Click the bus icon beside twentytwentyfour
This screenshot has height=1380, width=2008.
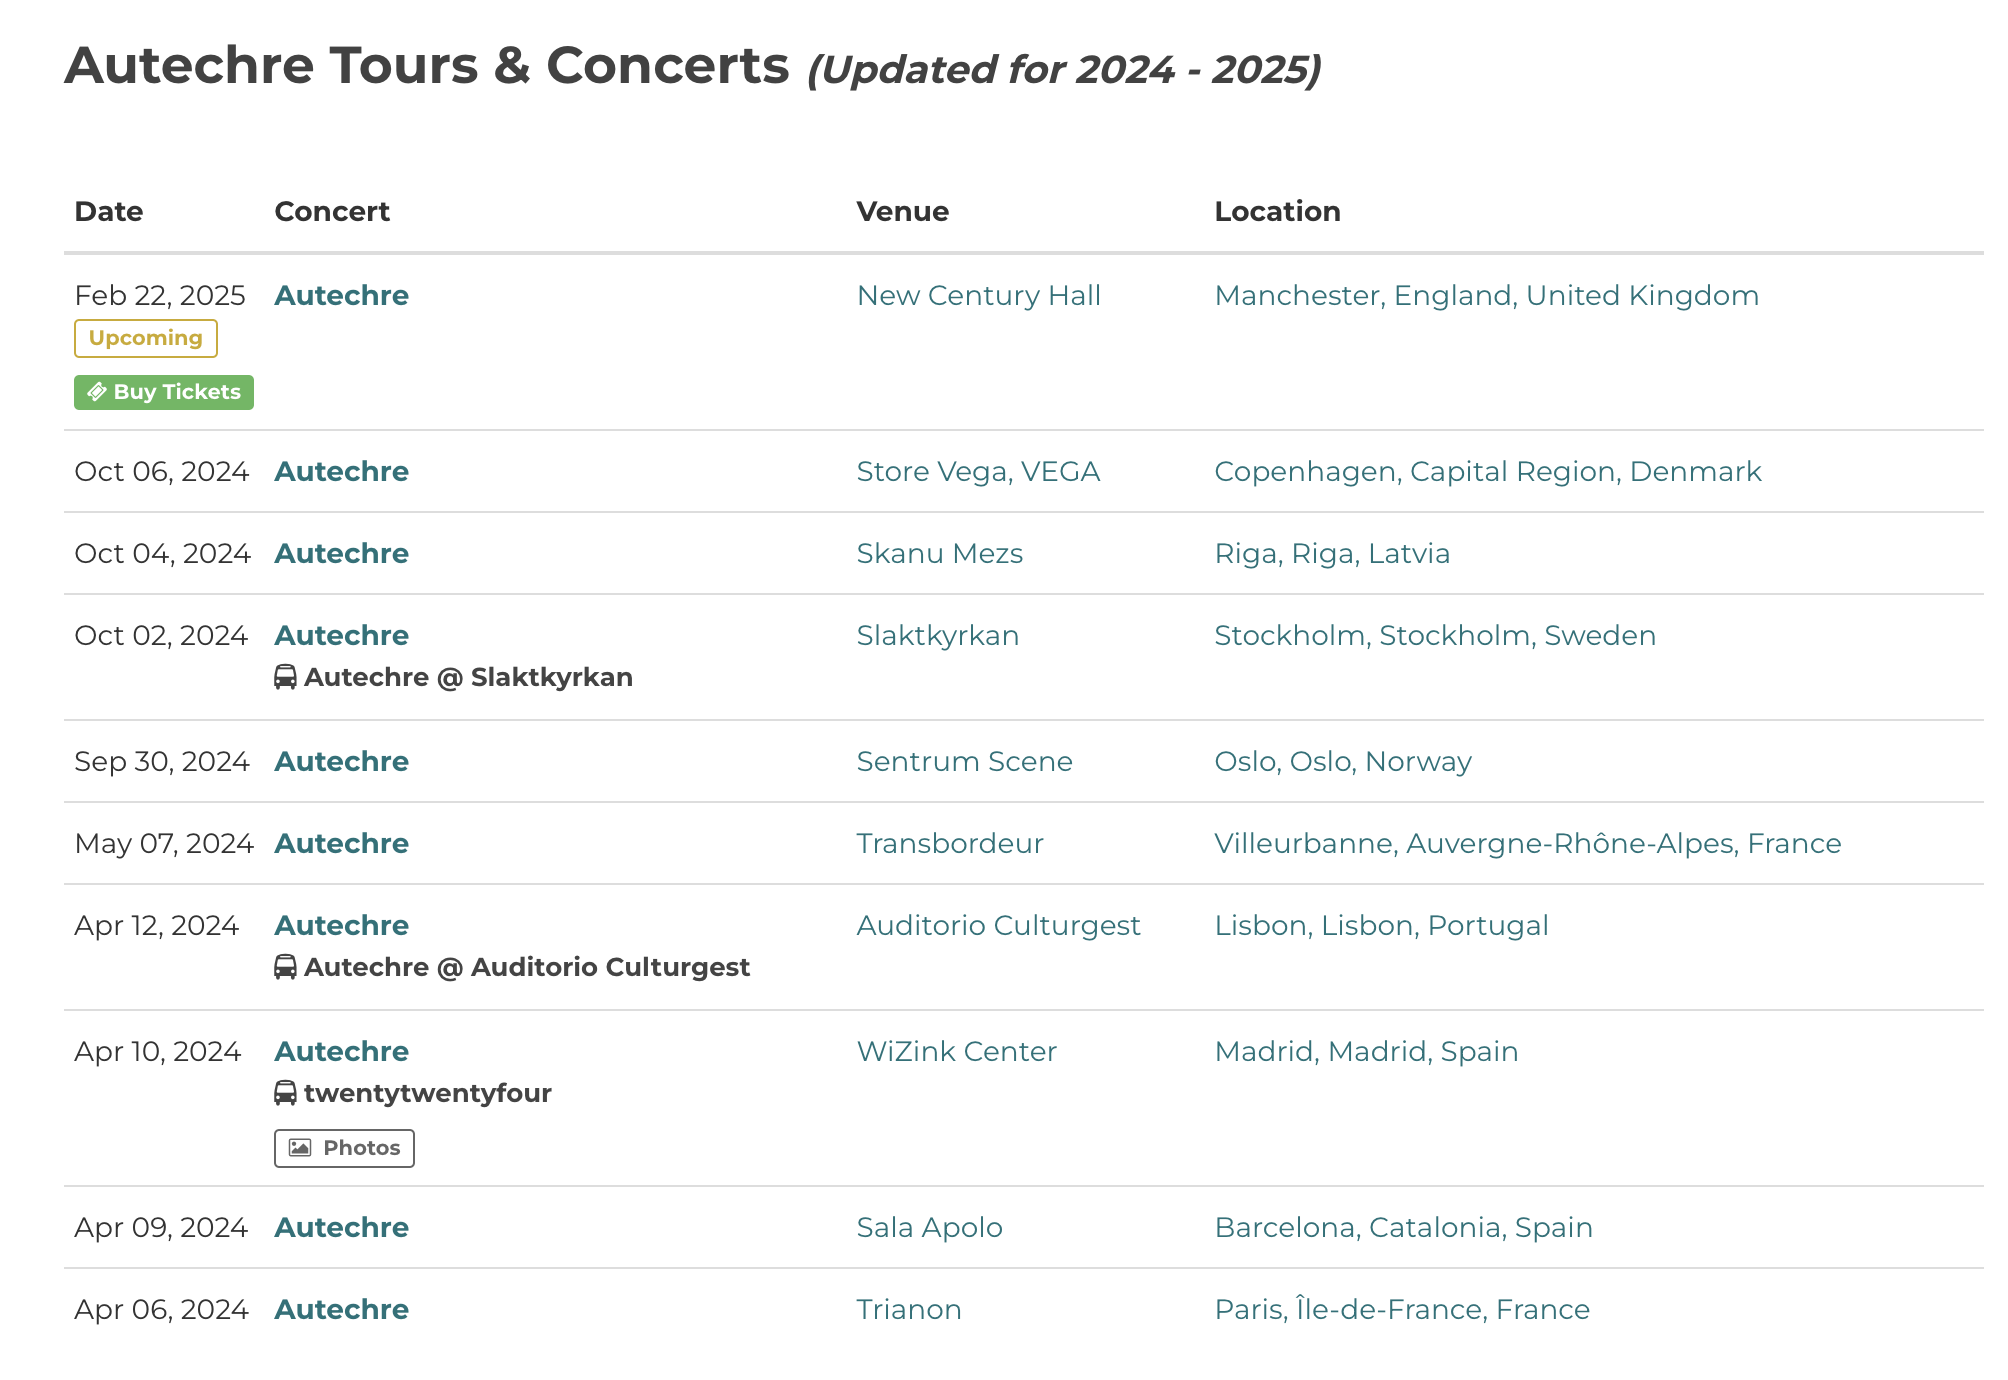285,1093
